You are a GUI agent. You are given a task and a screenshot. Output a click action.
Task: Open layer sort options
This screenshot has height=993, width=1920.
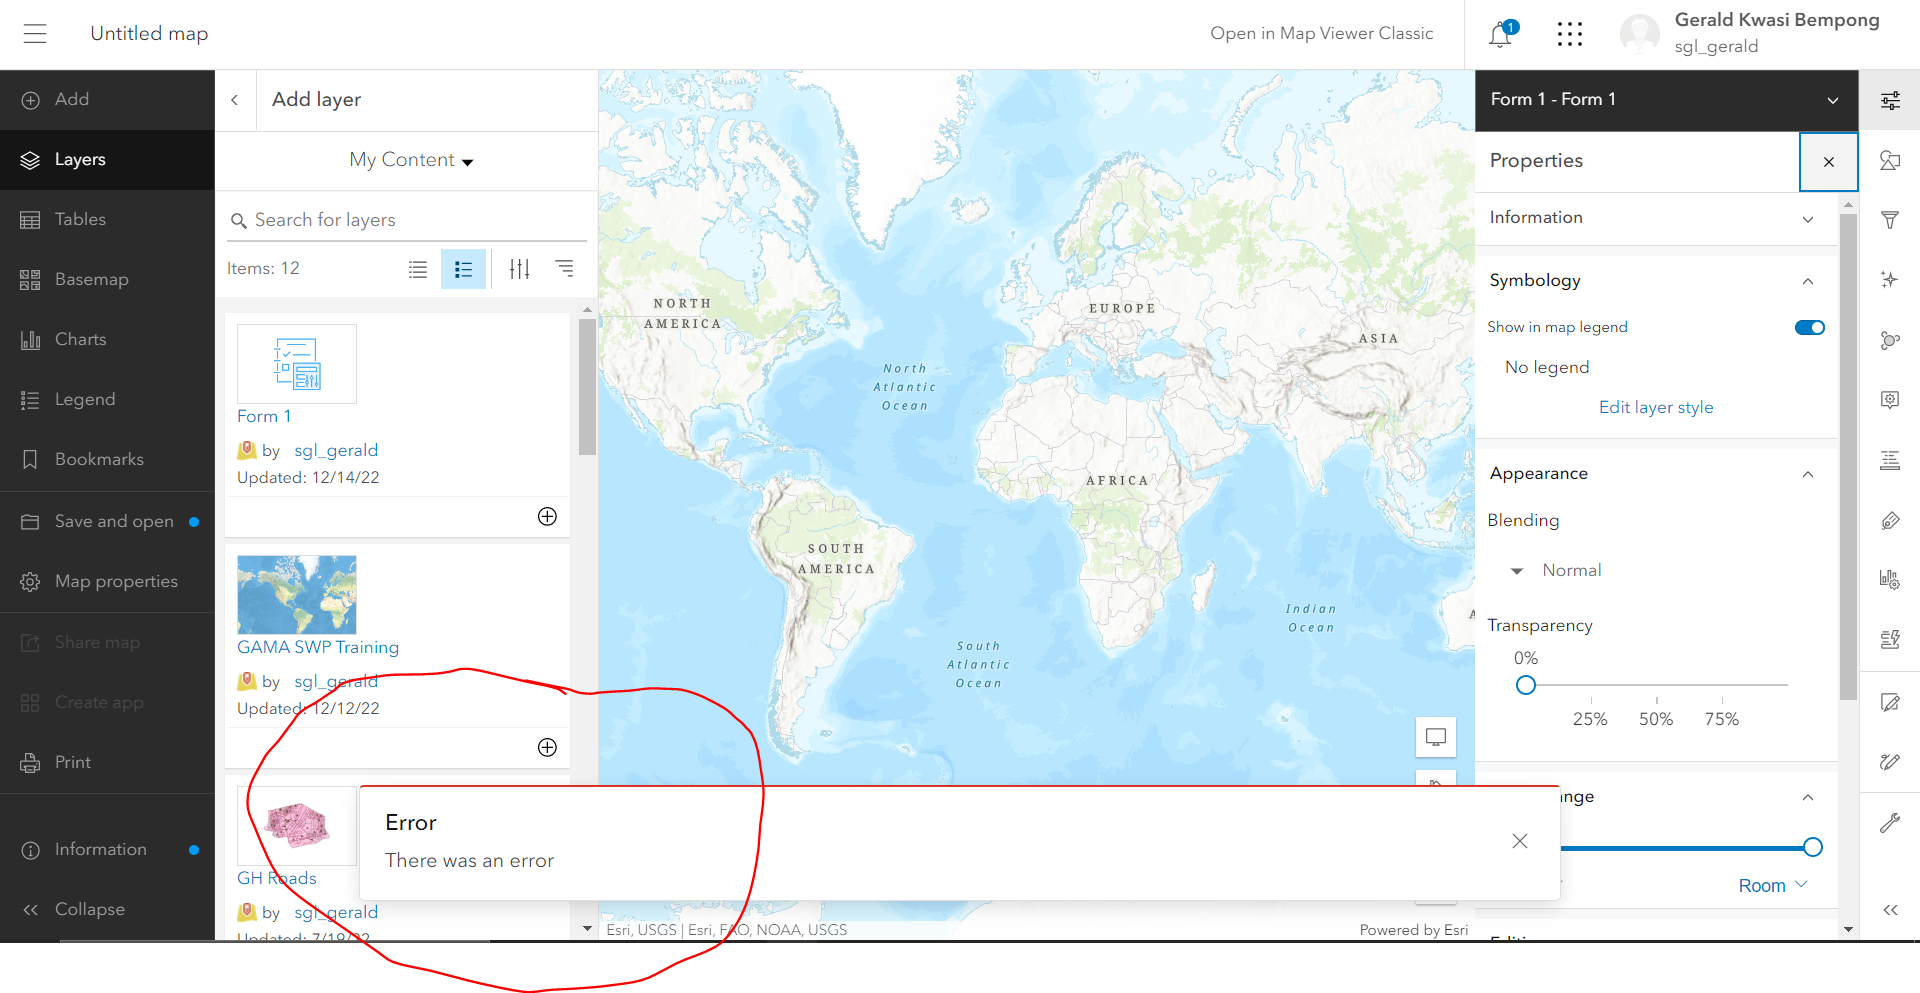coord(565,269)
